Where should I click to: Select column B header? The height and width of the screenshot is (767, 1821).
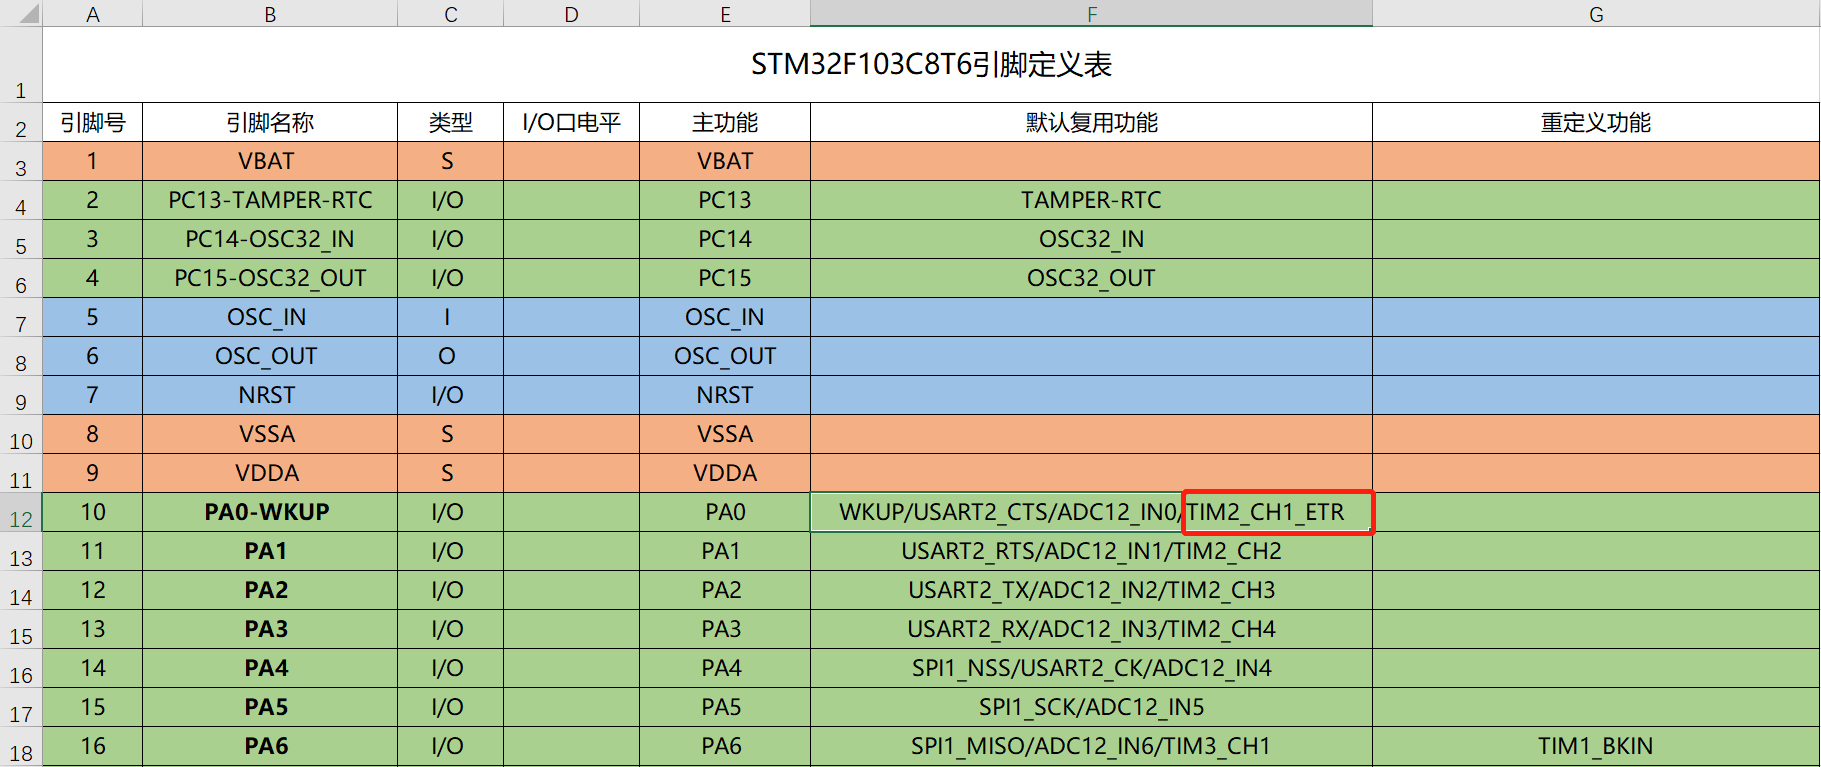click(270, 14)
